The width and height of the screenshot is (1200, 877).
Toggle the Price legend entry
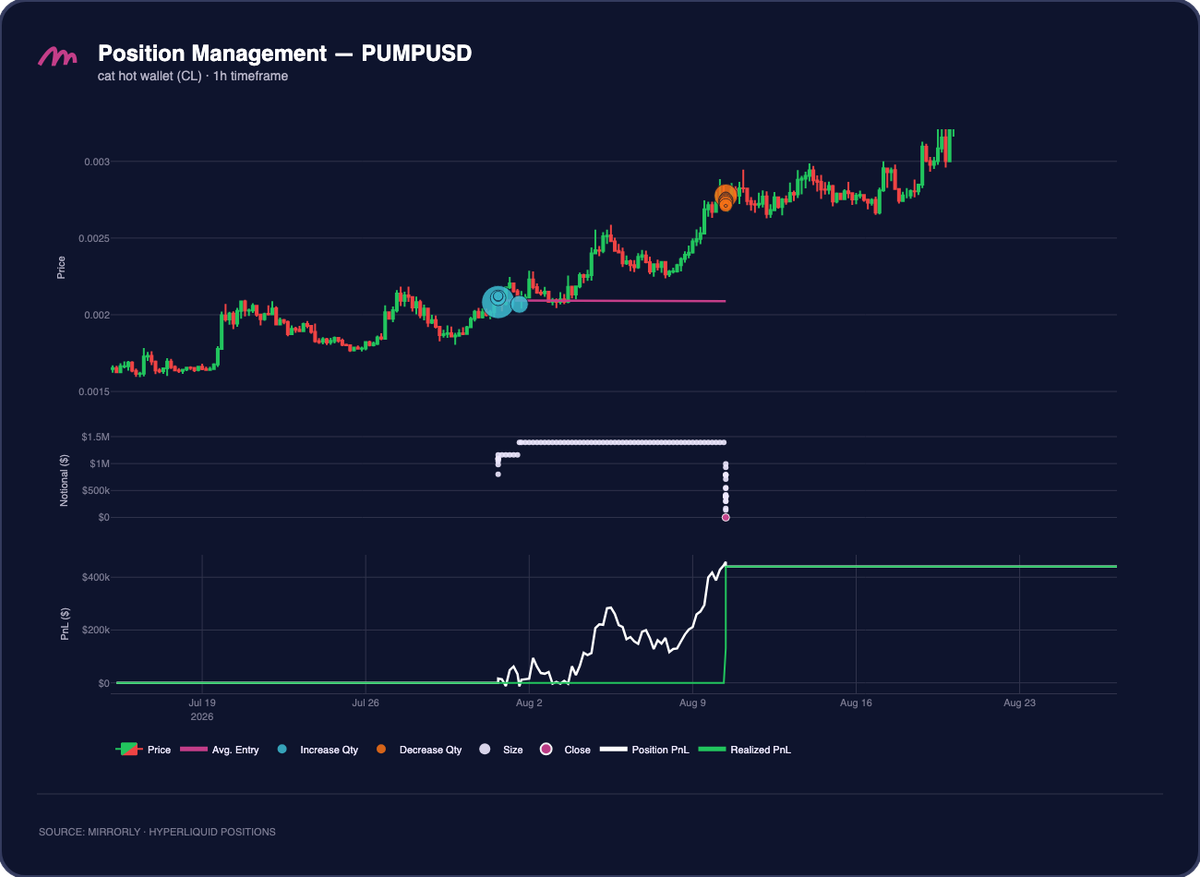point(143,749)
